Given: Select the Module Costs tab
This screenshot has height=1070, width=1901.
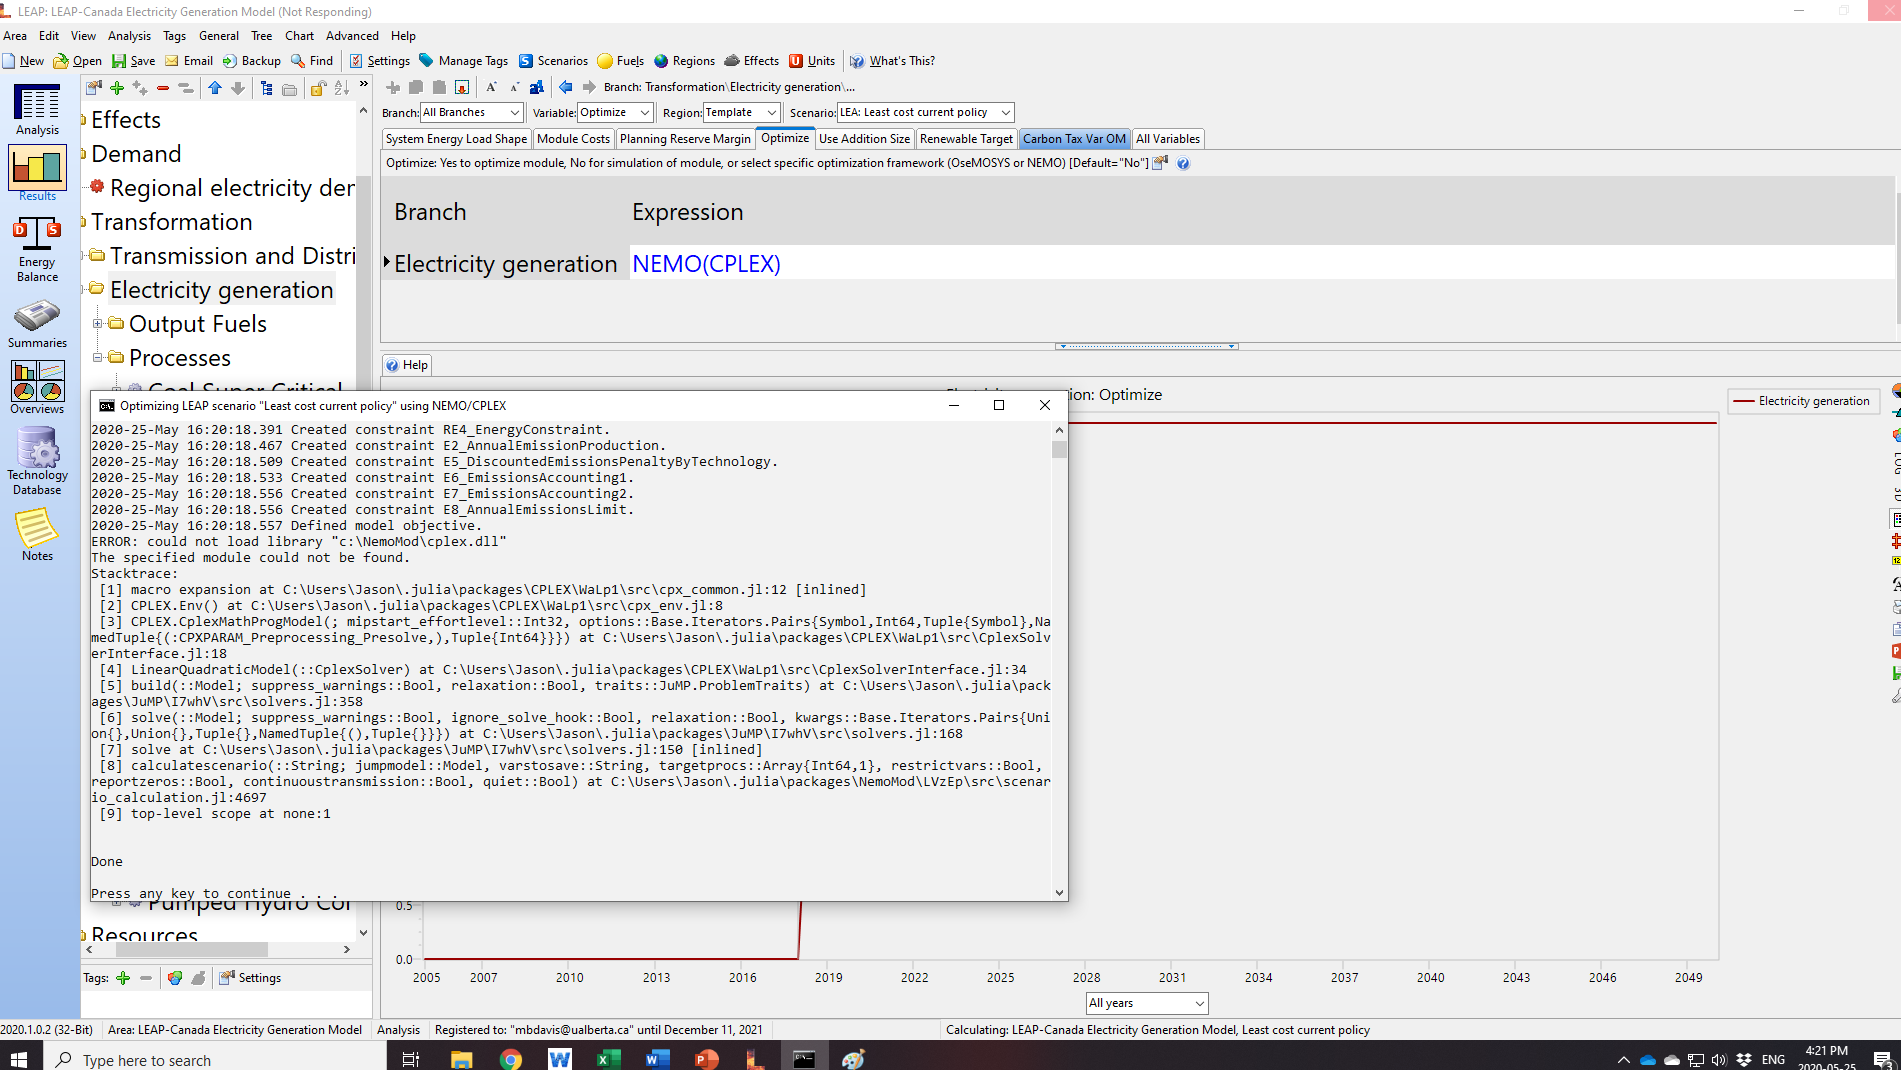Looking at the screenshot, I should click(573, 139).
